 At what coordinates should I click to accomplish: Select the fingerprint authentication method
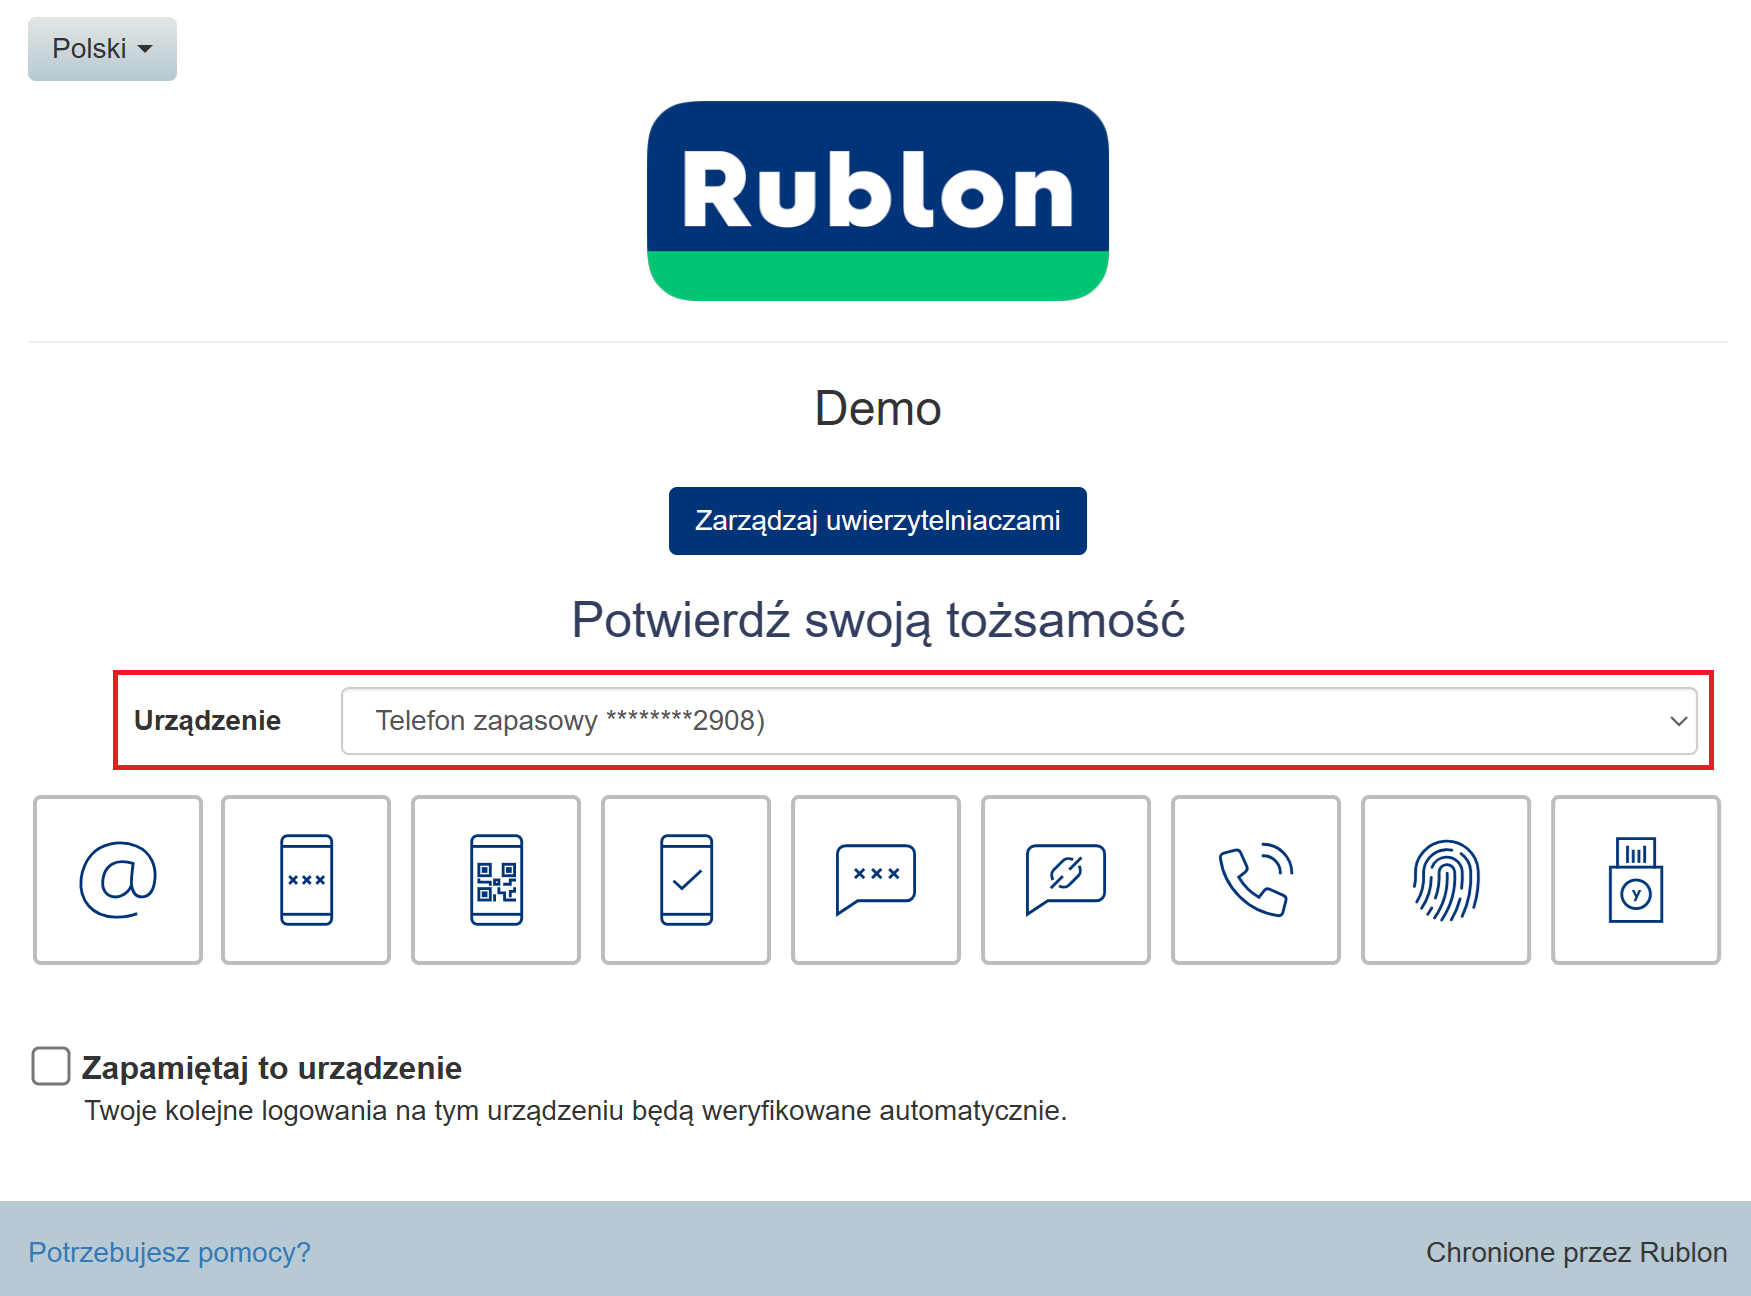[1446, 880]
